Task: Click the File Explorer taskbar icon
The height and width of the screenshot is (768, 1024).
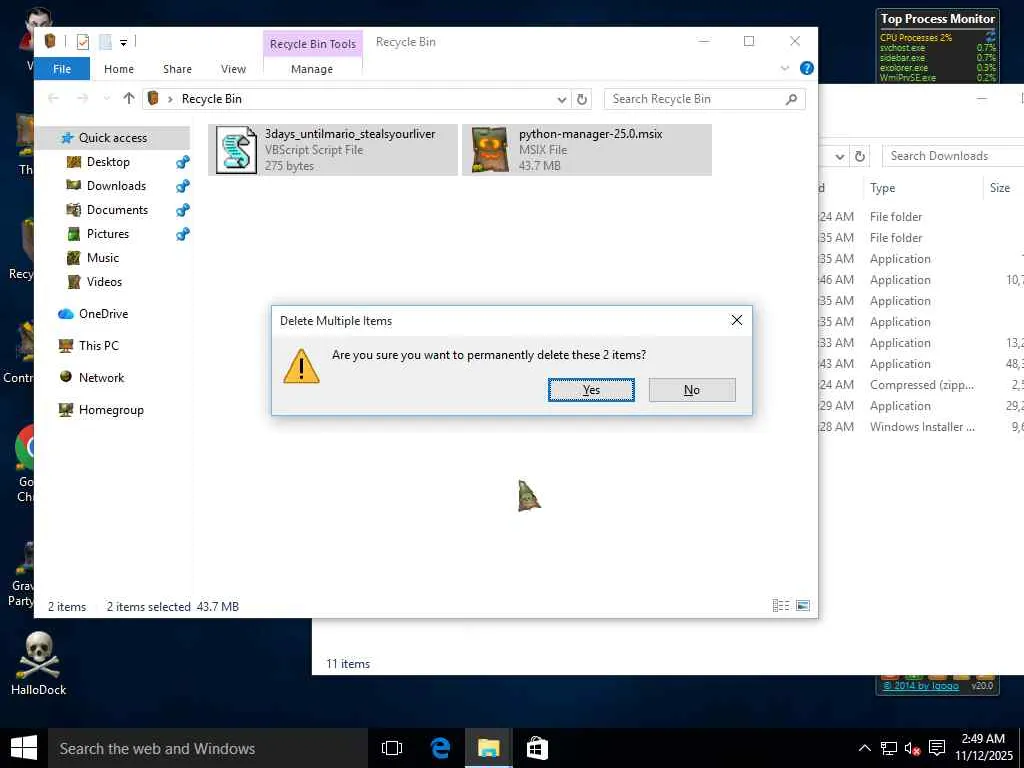Action: click(x=488, y=748)
